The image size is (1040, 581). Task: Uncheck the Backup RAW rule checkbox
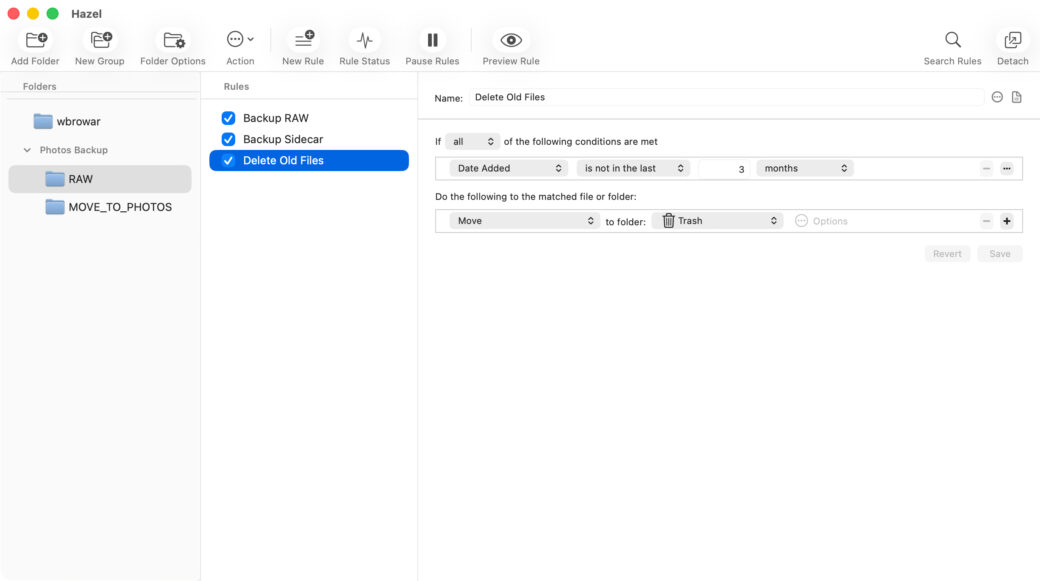click(228, 118)
